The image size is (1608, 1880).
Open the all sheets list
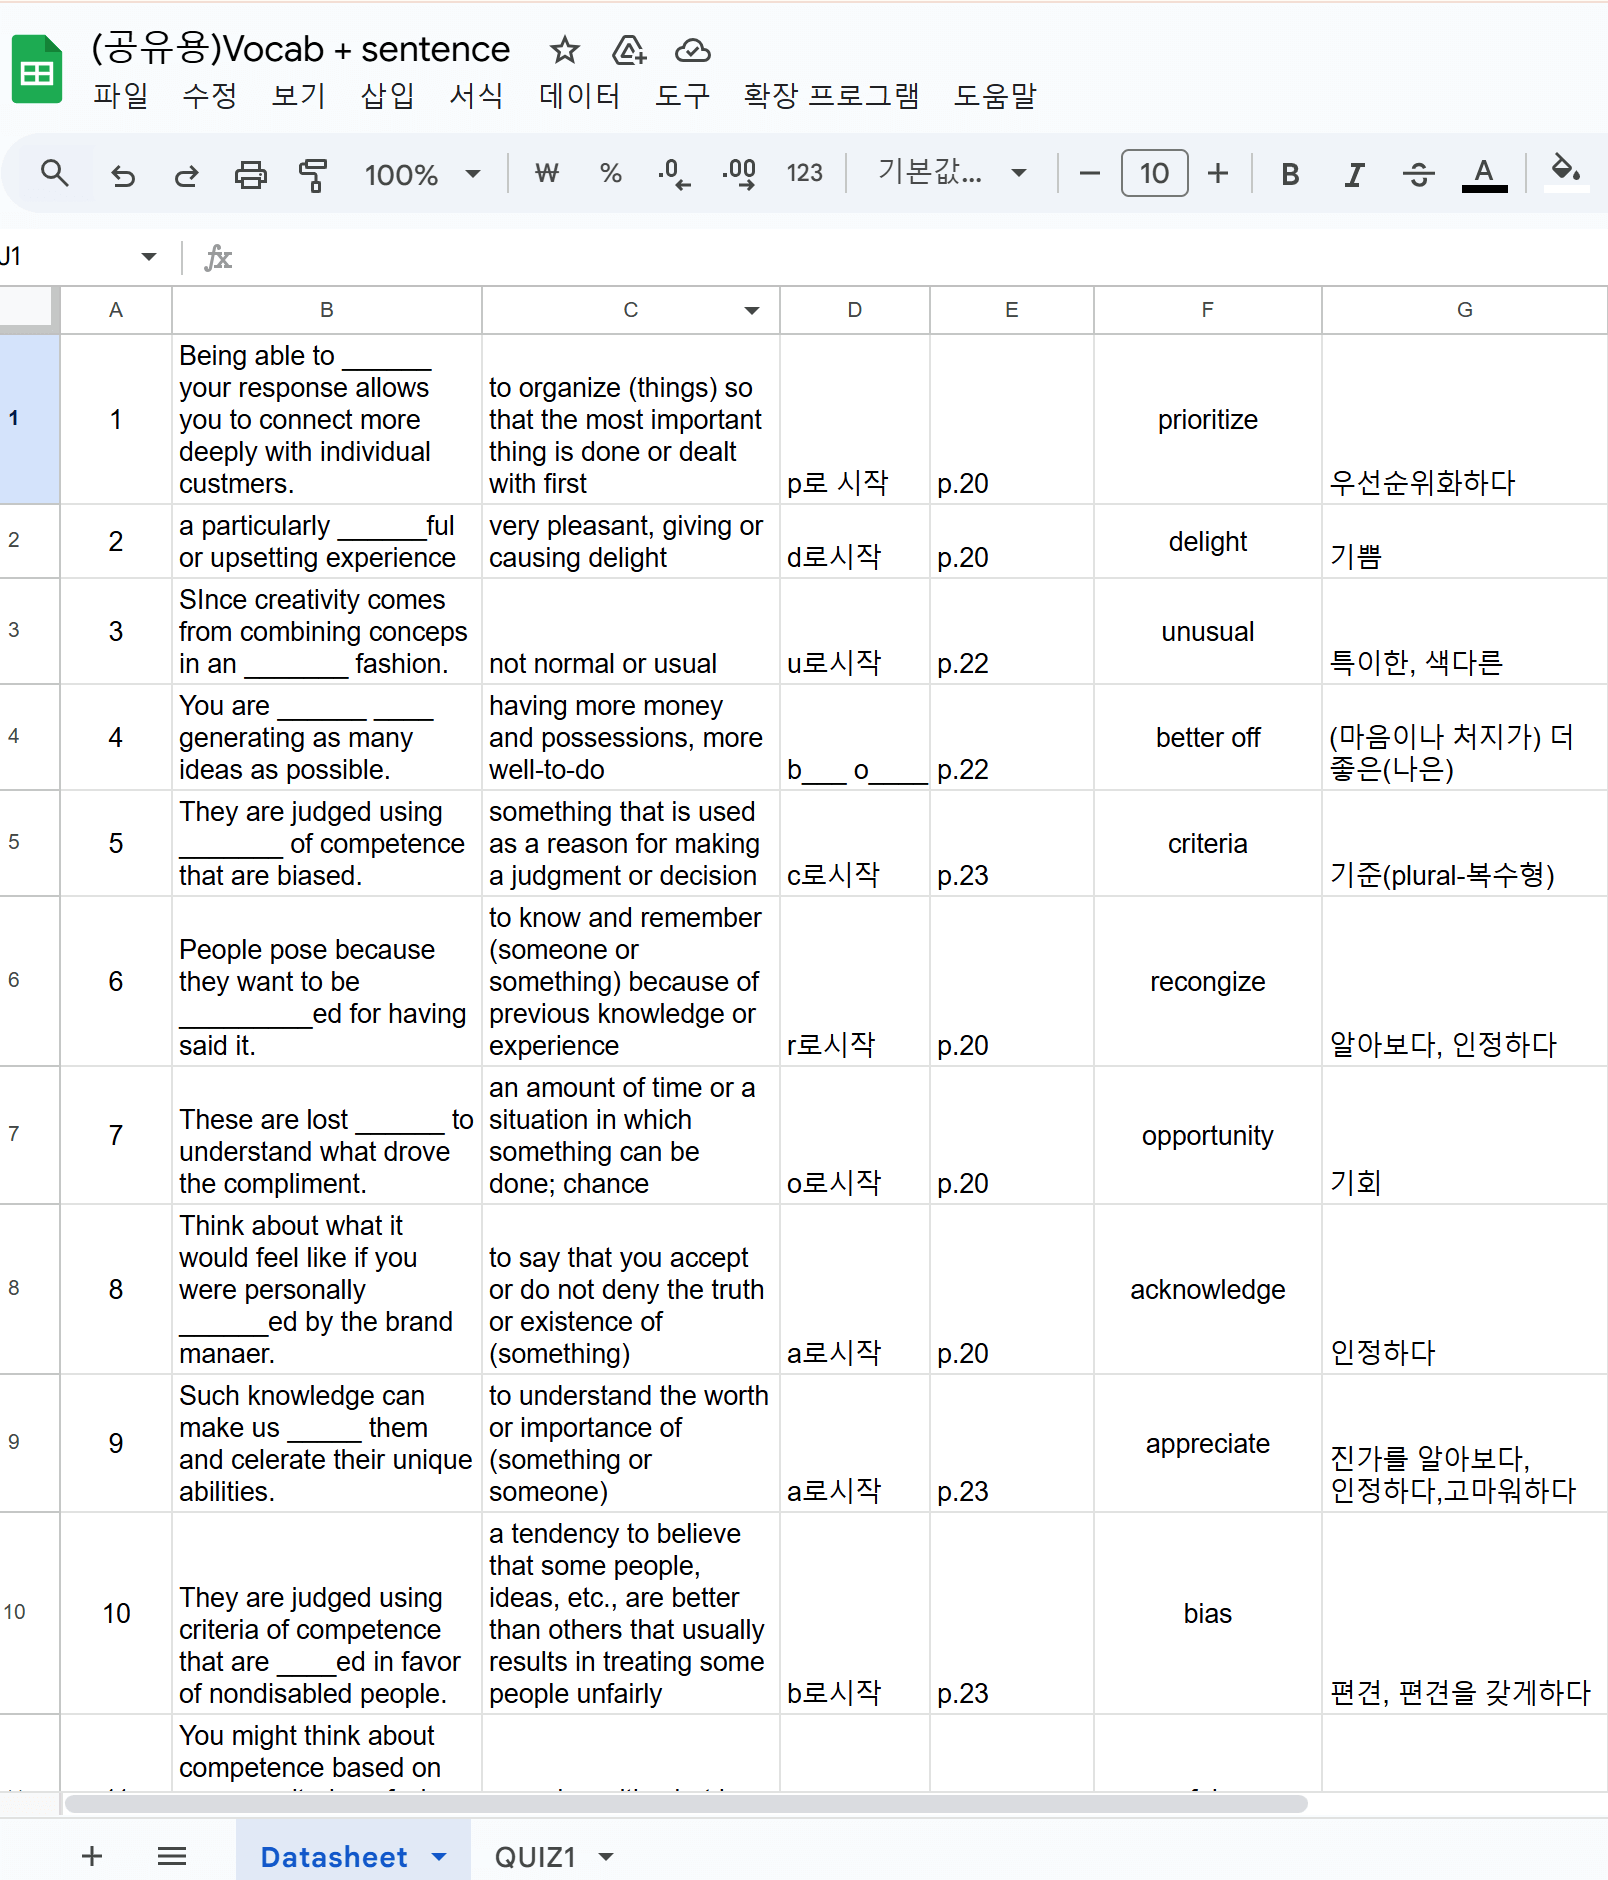(172, 1857)
